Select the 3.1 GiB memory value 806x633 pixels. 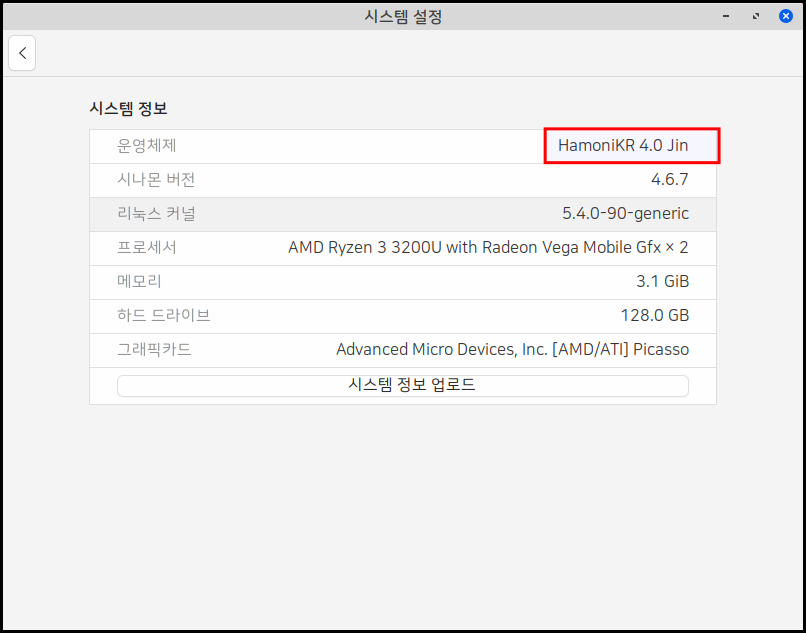663,282
